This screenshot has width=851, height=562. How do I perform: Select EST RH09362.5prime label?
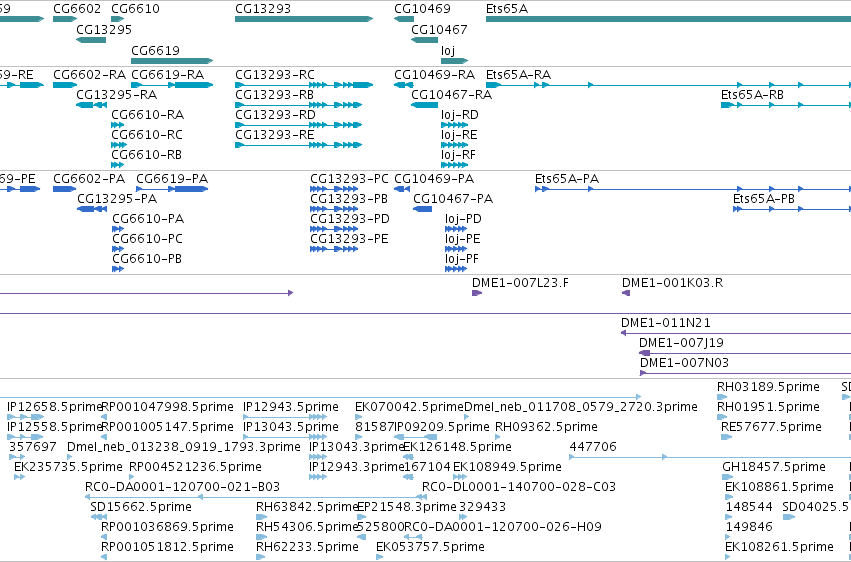546,426
